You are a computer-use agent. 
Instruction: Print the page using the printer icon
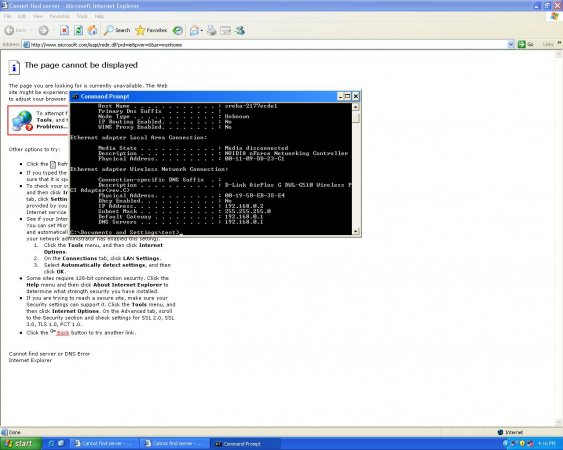211,31
